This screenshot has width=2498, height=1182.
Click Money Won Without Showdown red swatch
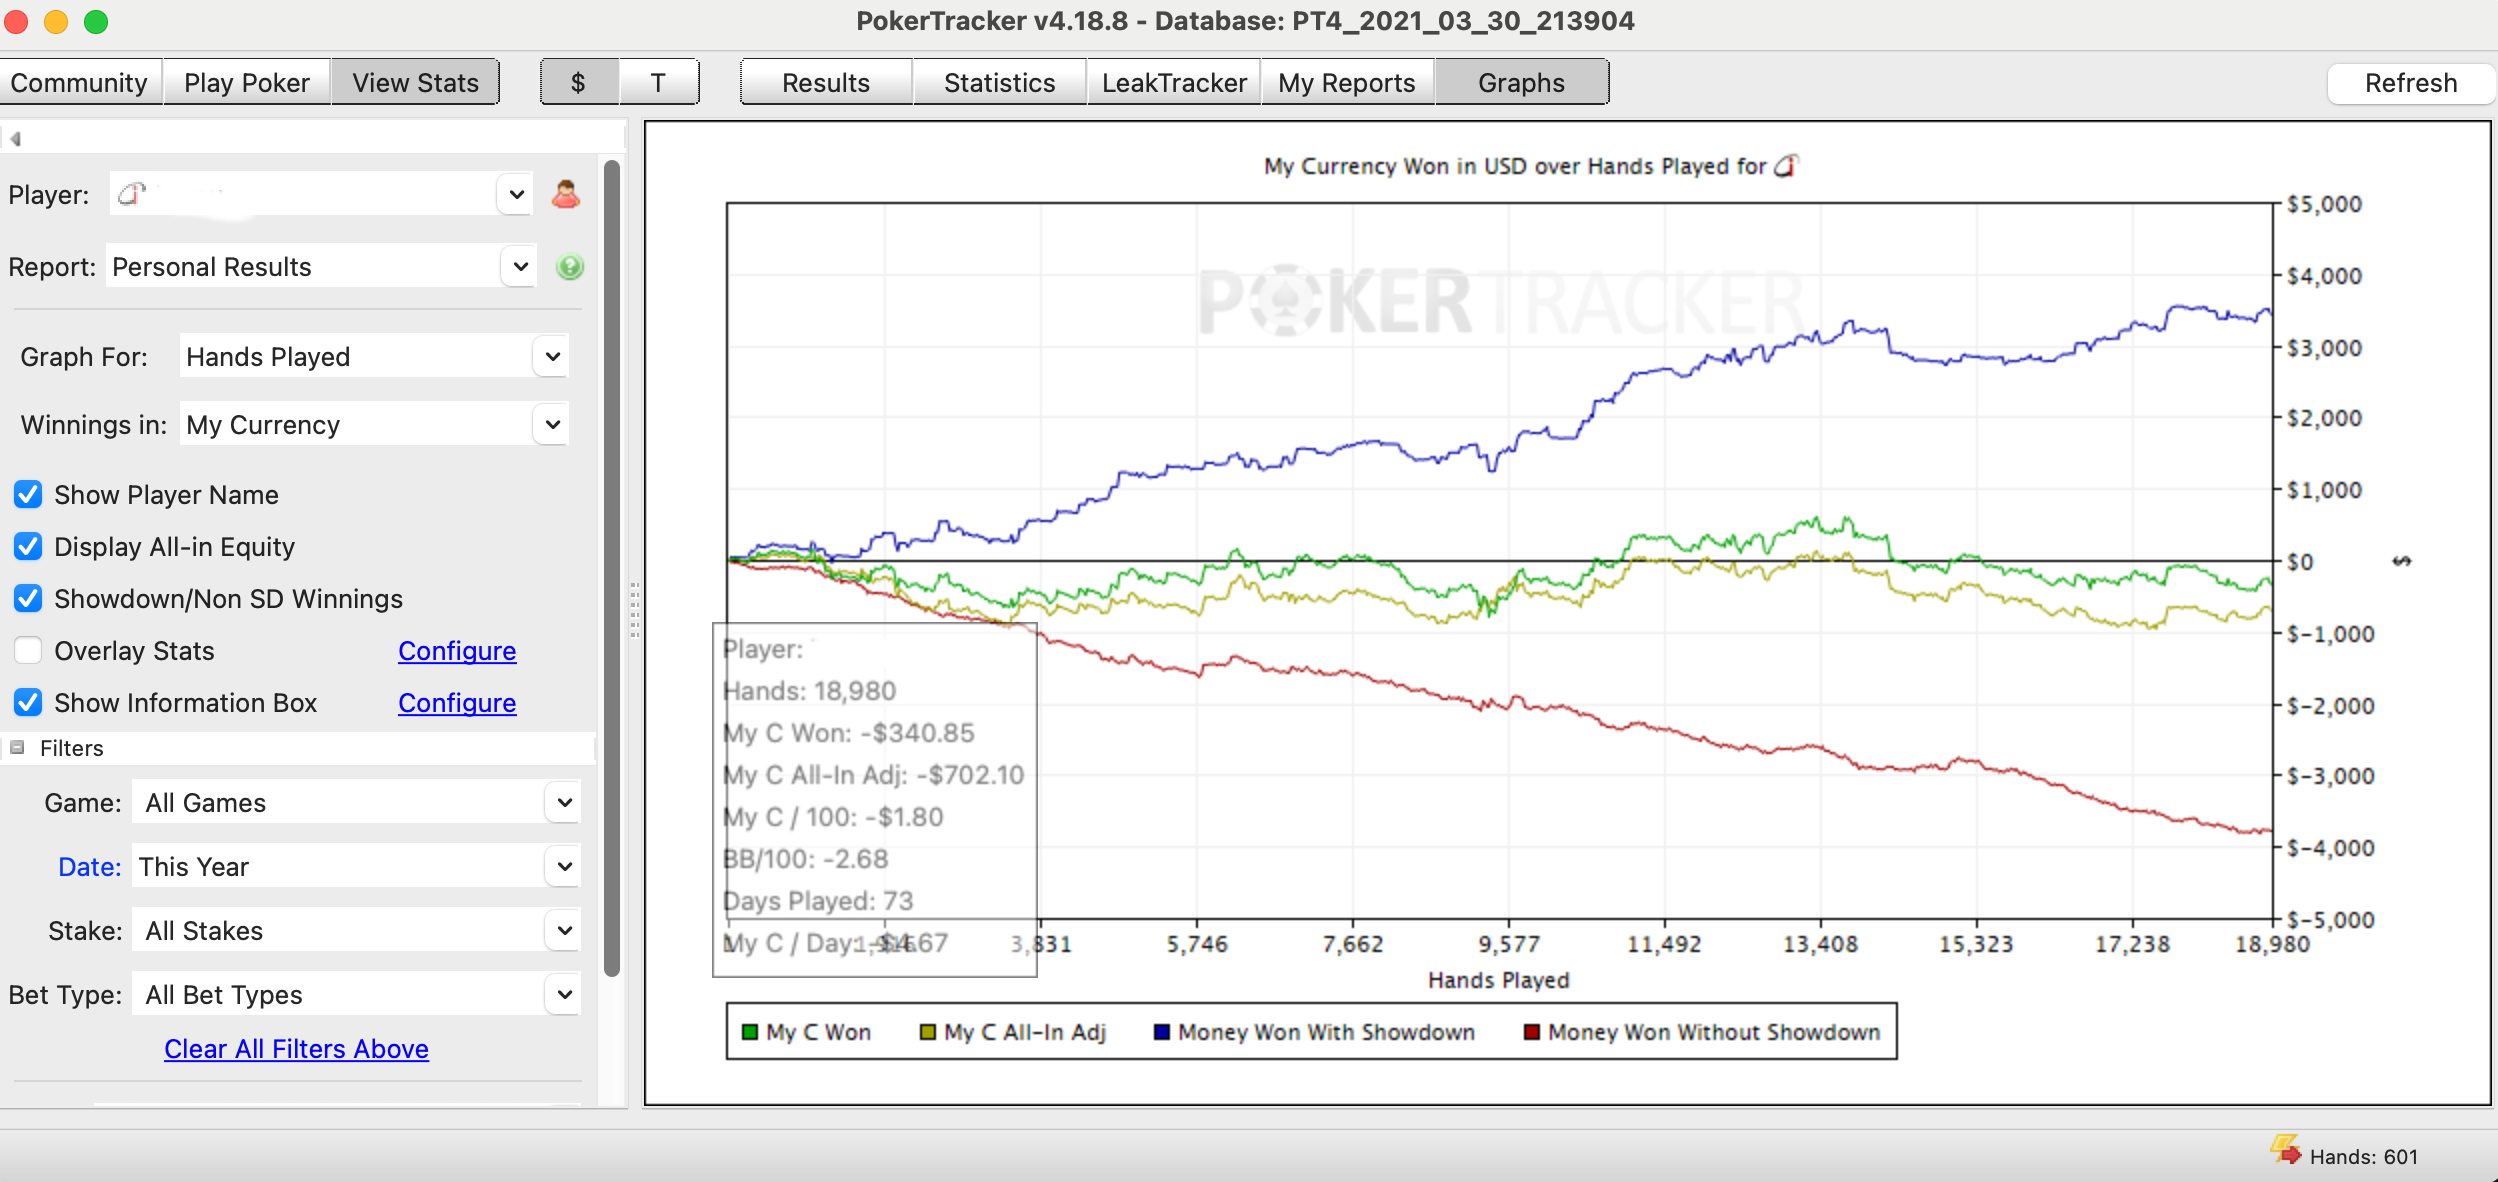1532,1032
